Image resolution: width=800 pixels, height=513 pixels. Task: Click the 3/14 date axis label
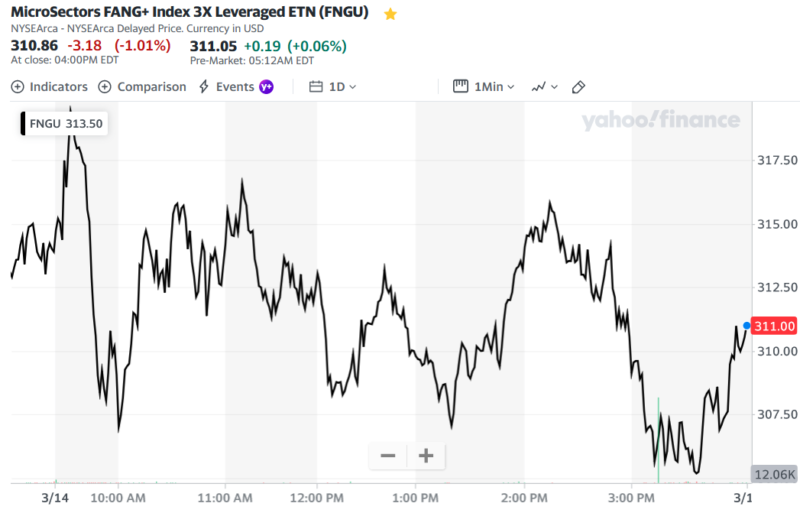(x=55, y=497)
